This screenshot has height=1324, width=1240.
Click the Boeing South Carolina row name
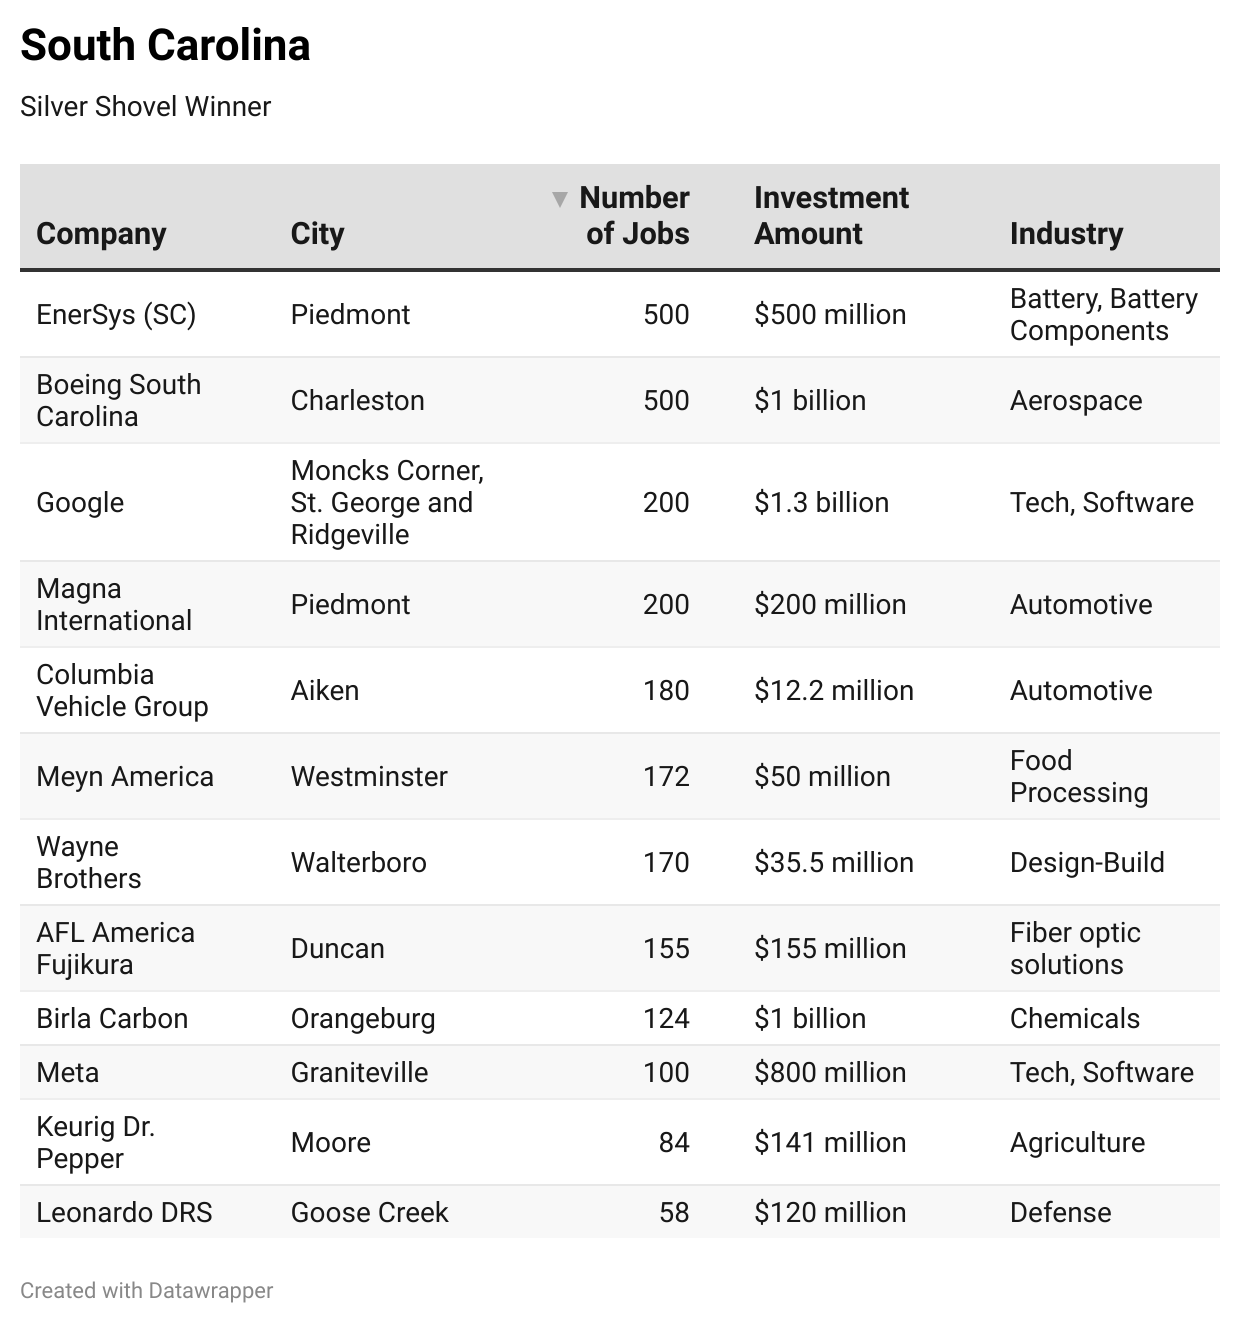tap(118, 400)
